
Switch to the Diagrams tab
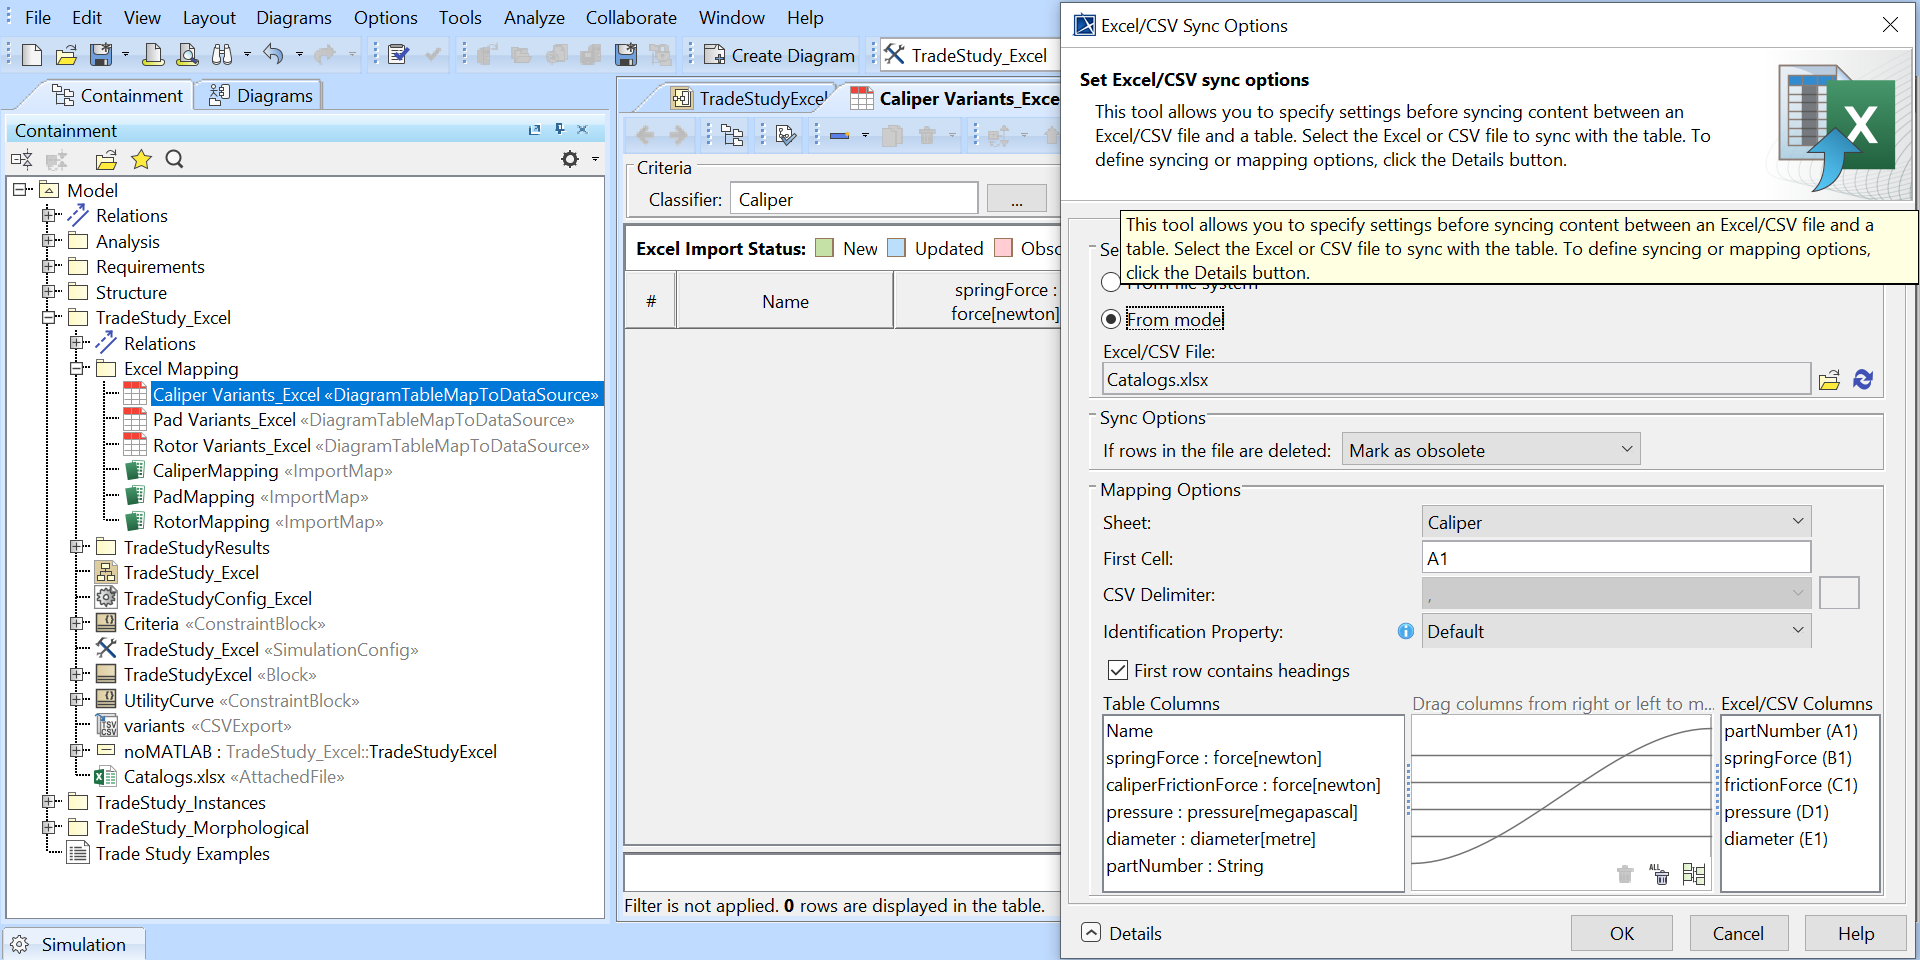click(260, 95)
